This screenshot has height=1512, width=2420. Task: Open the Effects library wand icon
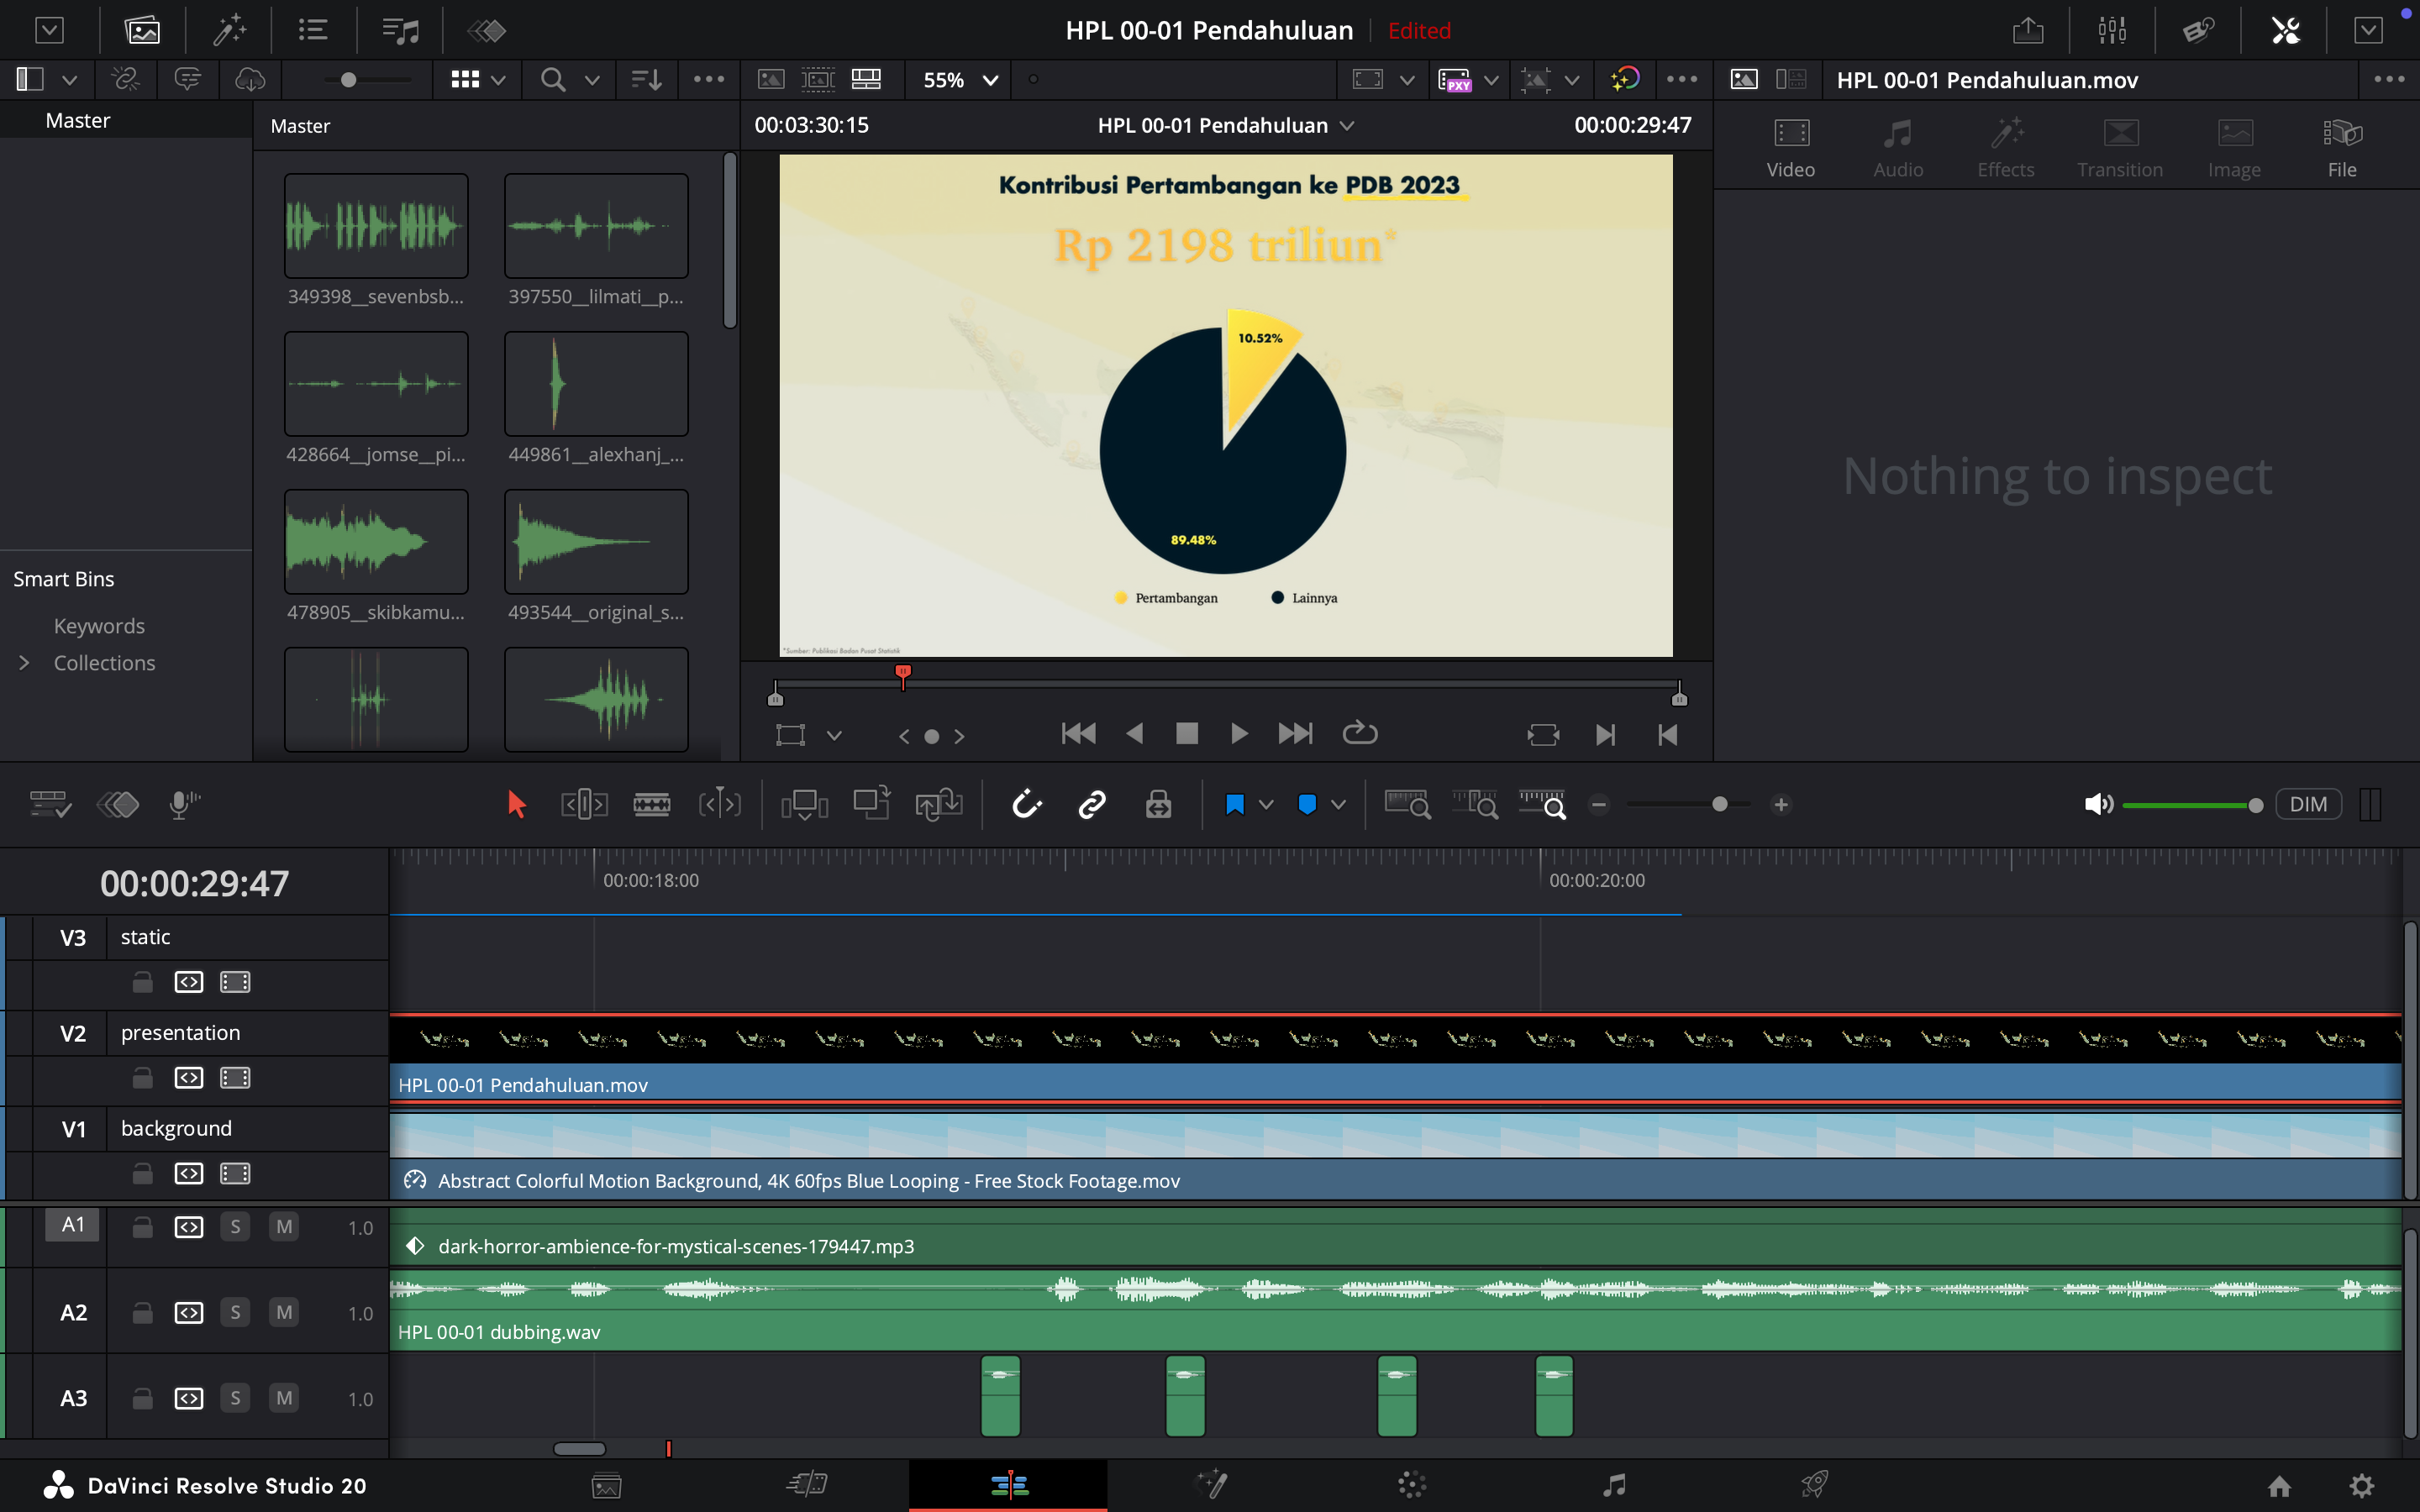[229, 30]
